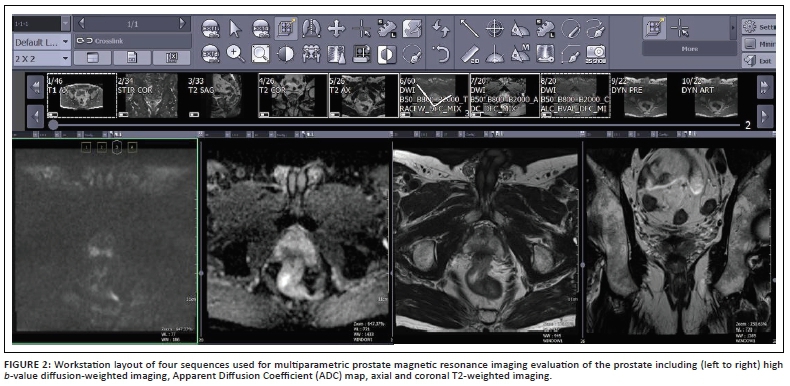Open the More tools panel
The height and width of the screenshot is (386, 790).
[x=689, y=49]
